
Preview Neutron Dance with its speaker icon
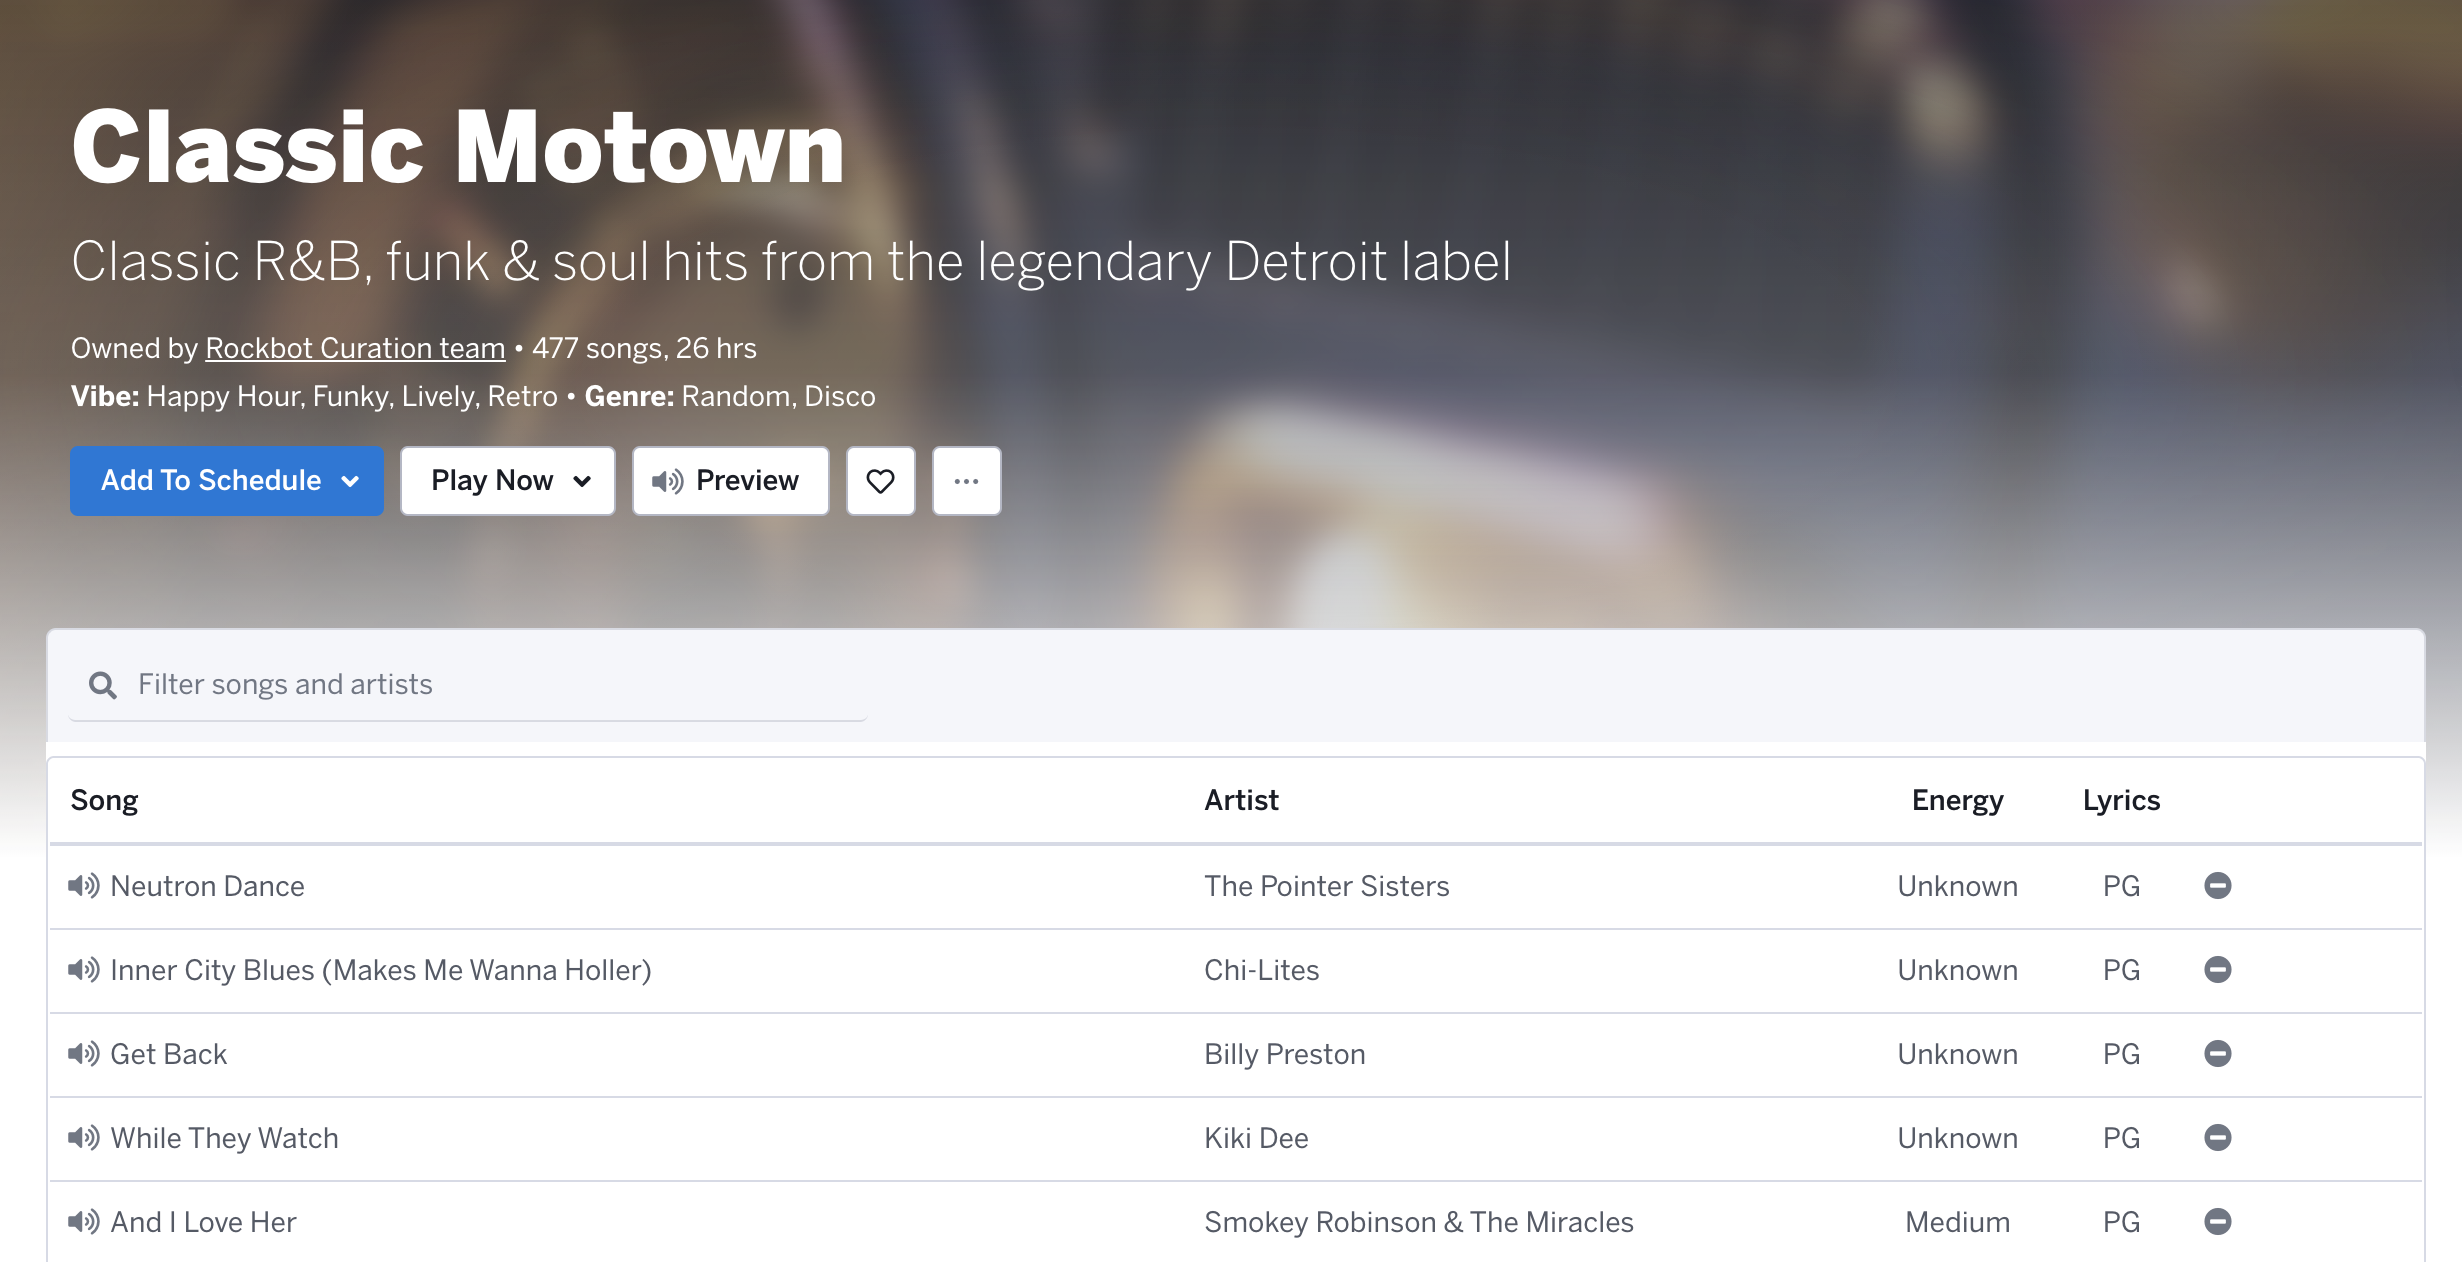pos(84,886)
